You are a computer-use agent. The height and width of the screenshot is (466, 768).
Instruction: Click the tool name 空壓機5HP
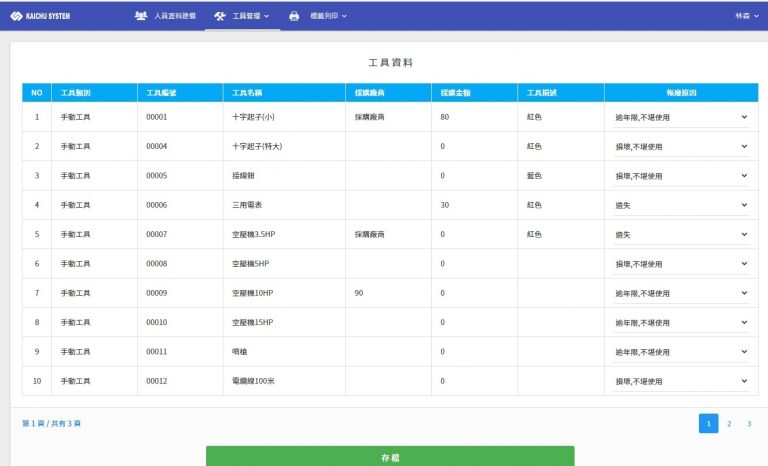(x=251, y=264)
